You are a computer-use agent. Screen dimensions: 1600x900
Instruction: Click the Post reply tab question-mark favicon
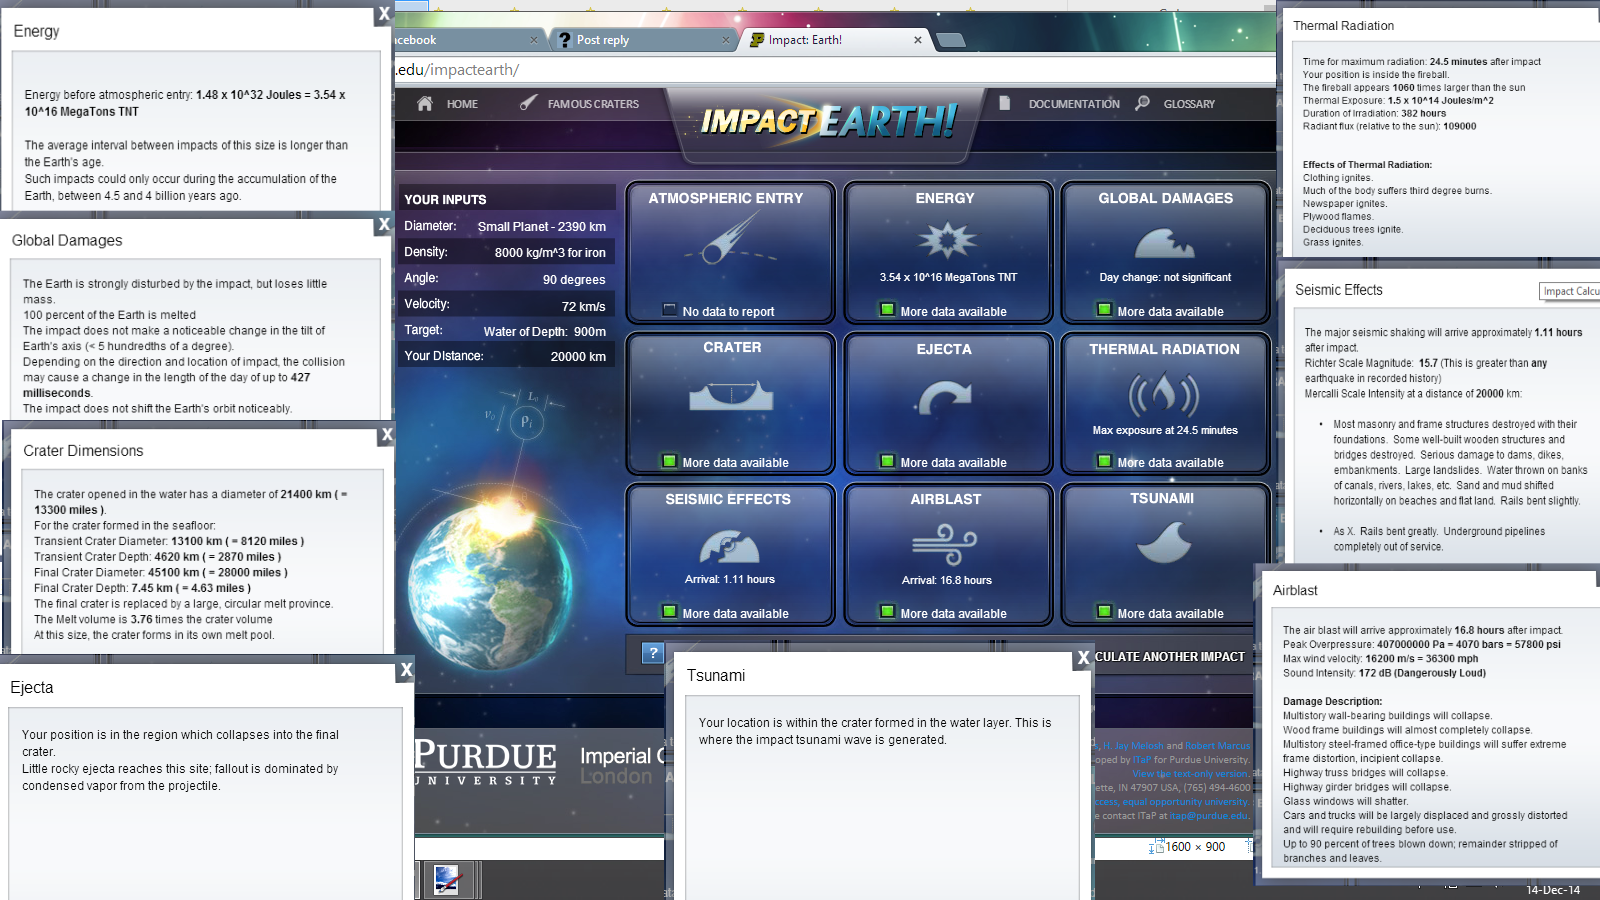[565, 40]
